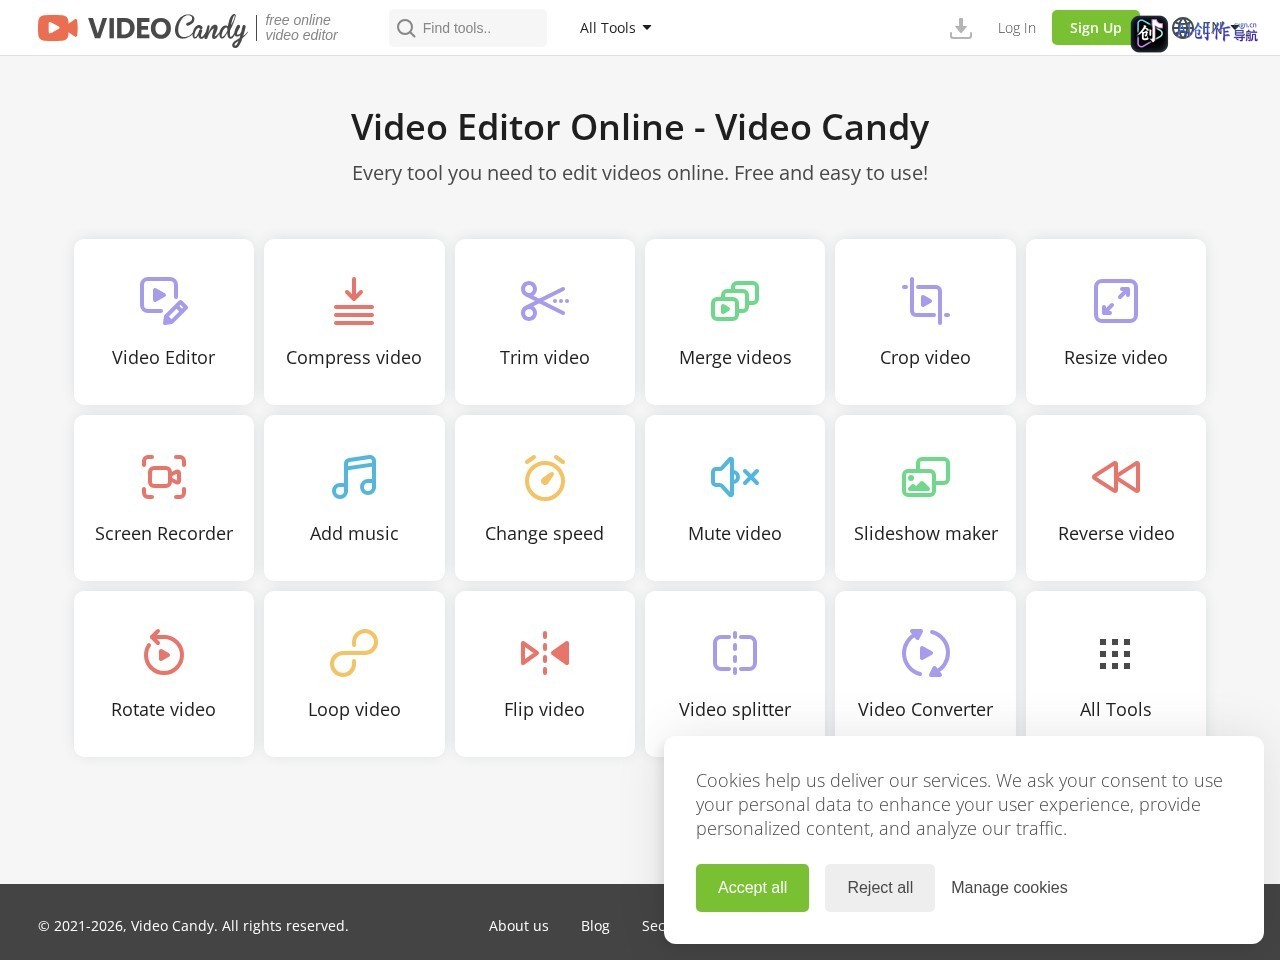1280x960 pixels.
Task: Click the 'Trim video' label
Action: 545,358
